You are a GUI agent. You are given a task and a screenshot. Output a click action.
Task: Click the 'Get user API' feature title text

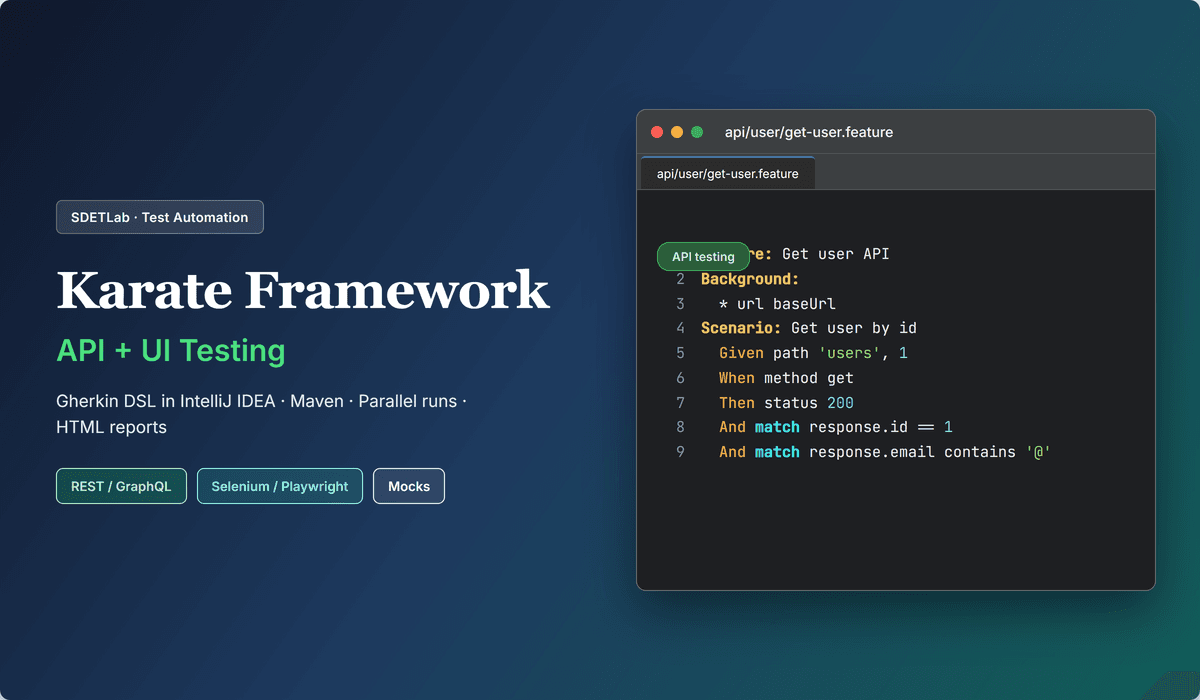click(836, 254)
